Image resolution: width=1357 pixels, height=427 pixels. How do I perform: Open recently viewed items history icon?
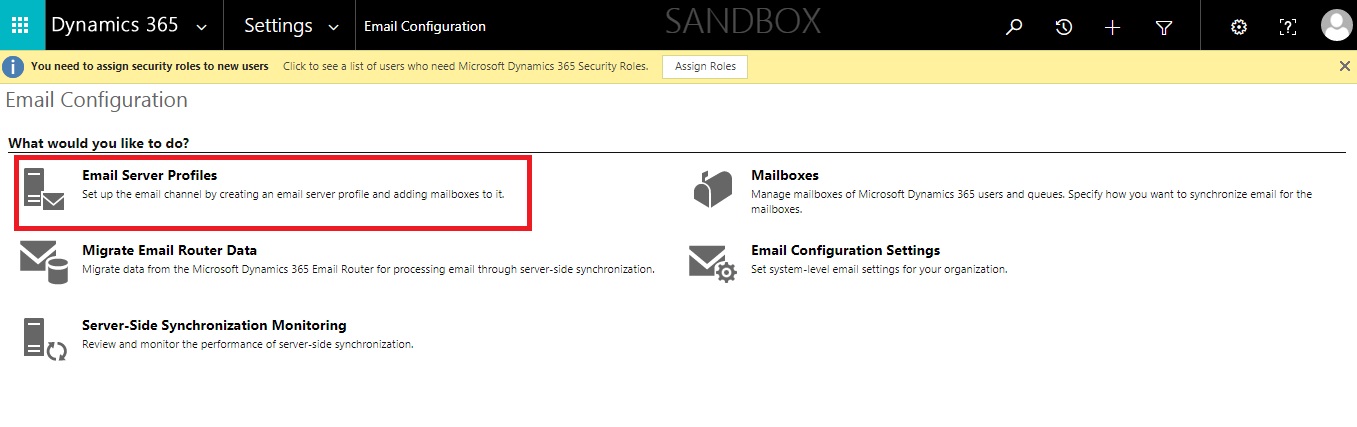click(1064, 27)
